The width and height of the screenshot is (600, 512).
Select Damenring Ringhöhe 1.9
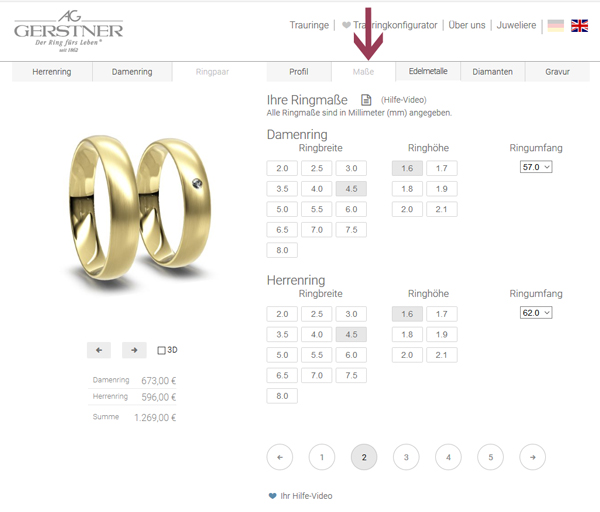(x=442, y=189)
